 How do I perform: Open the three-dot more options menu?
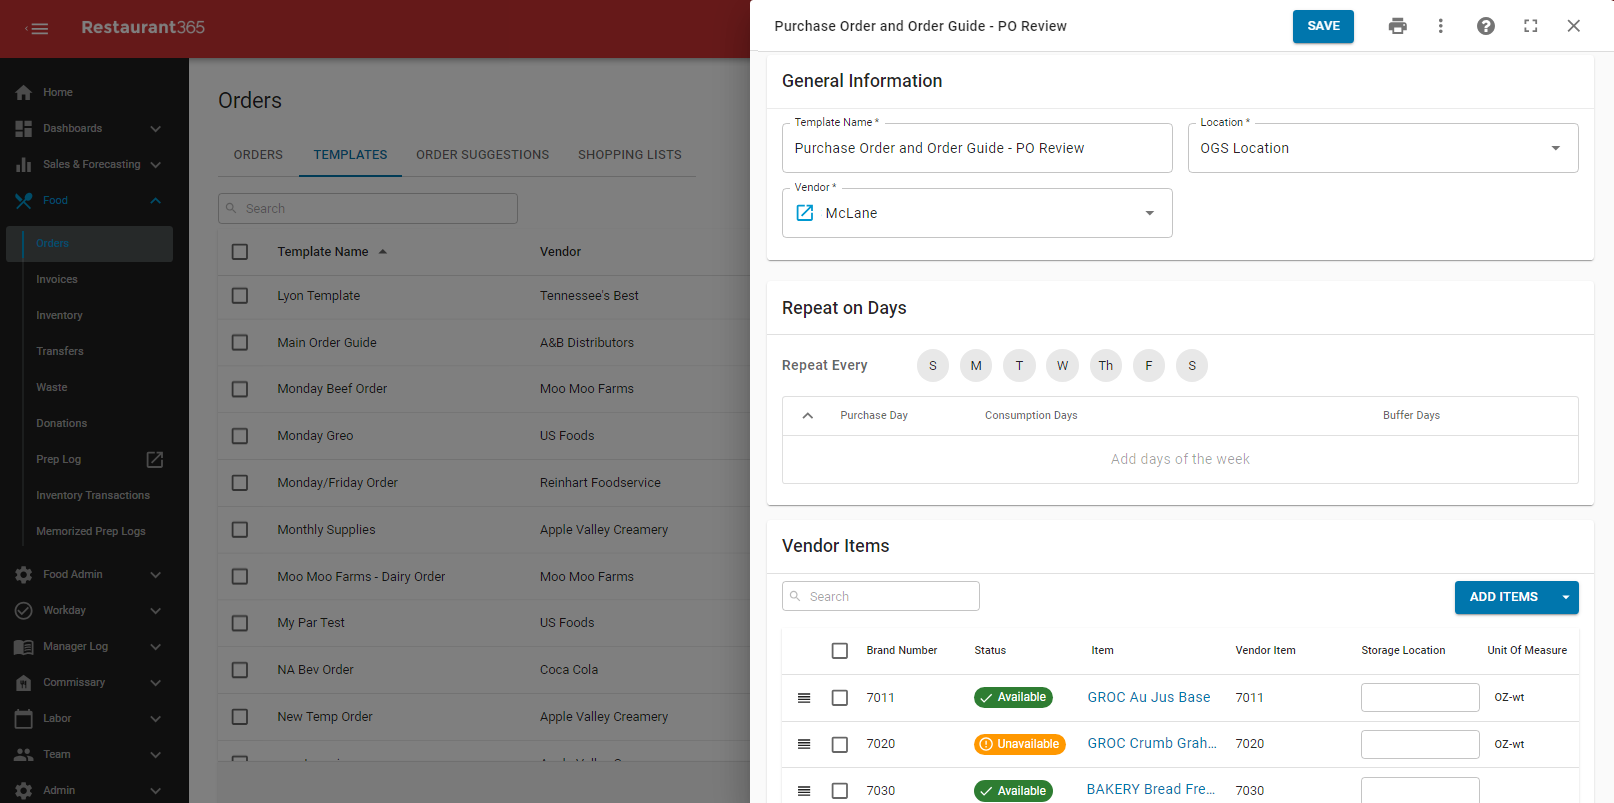1441,26
